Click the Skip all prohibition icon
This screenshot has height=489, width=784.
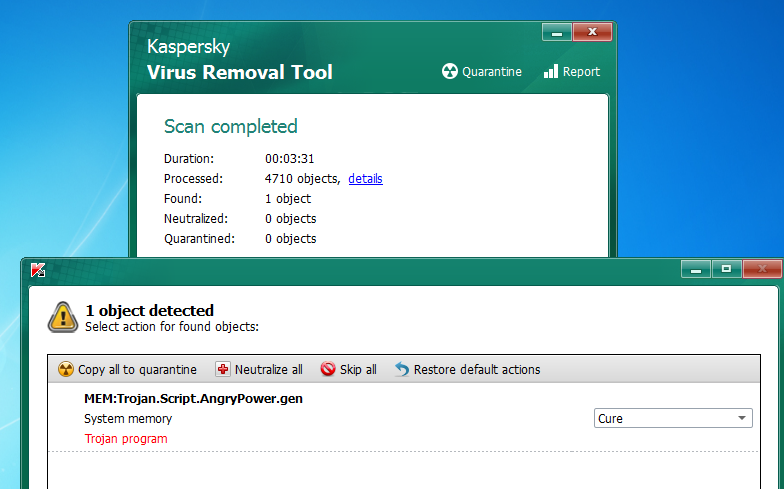tap(328, 369)
